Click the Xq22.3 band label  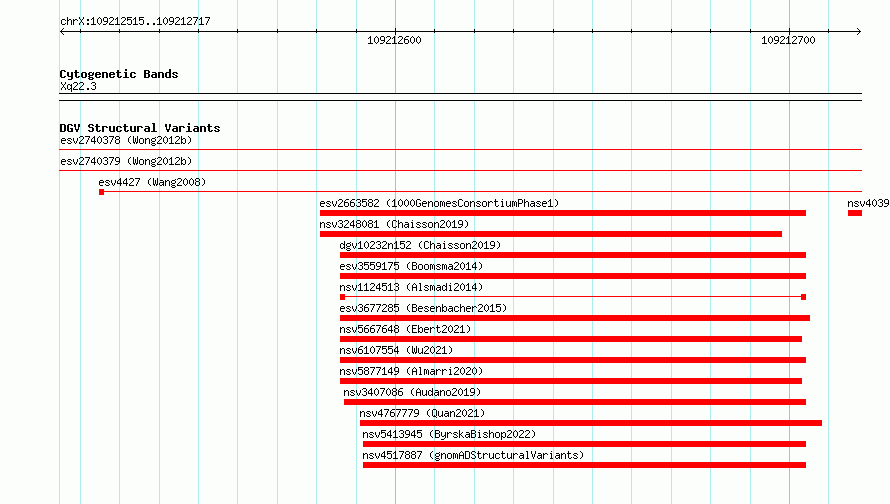pos(78,87)
